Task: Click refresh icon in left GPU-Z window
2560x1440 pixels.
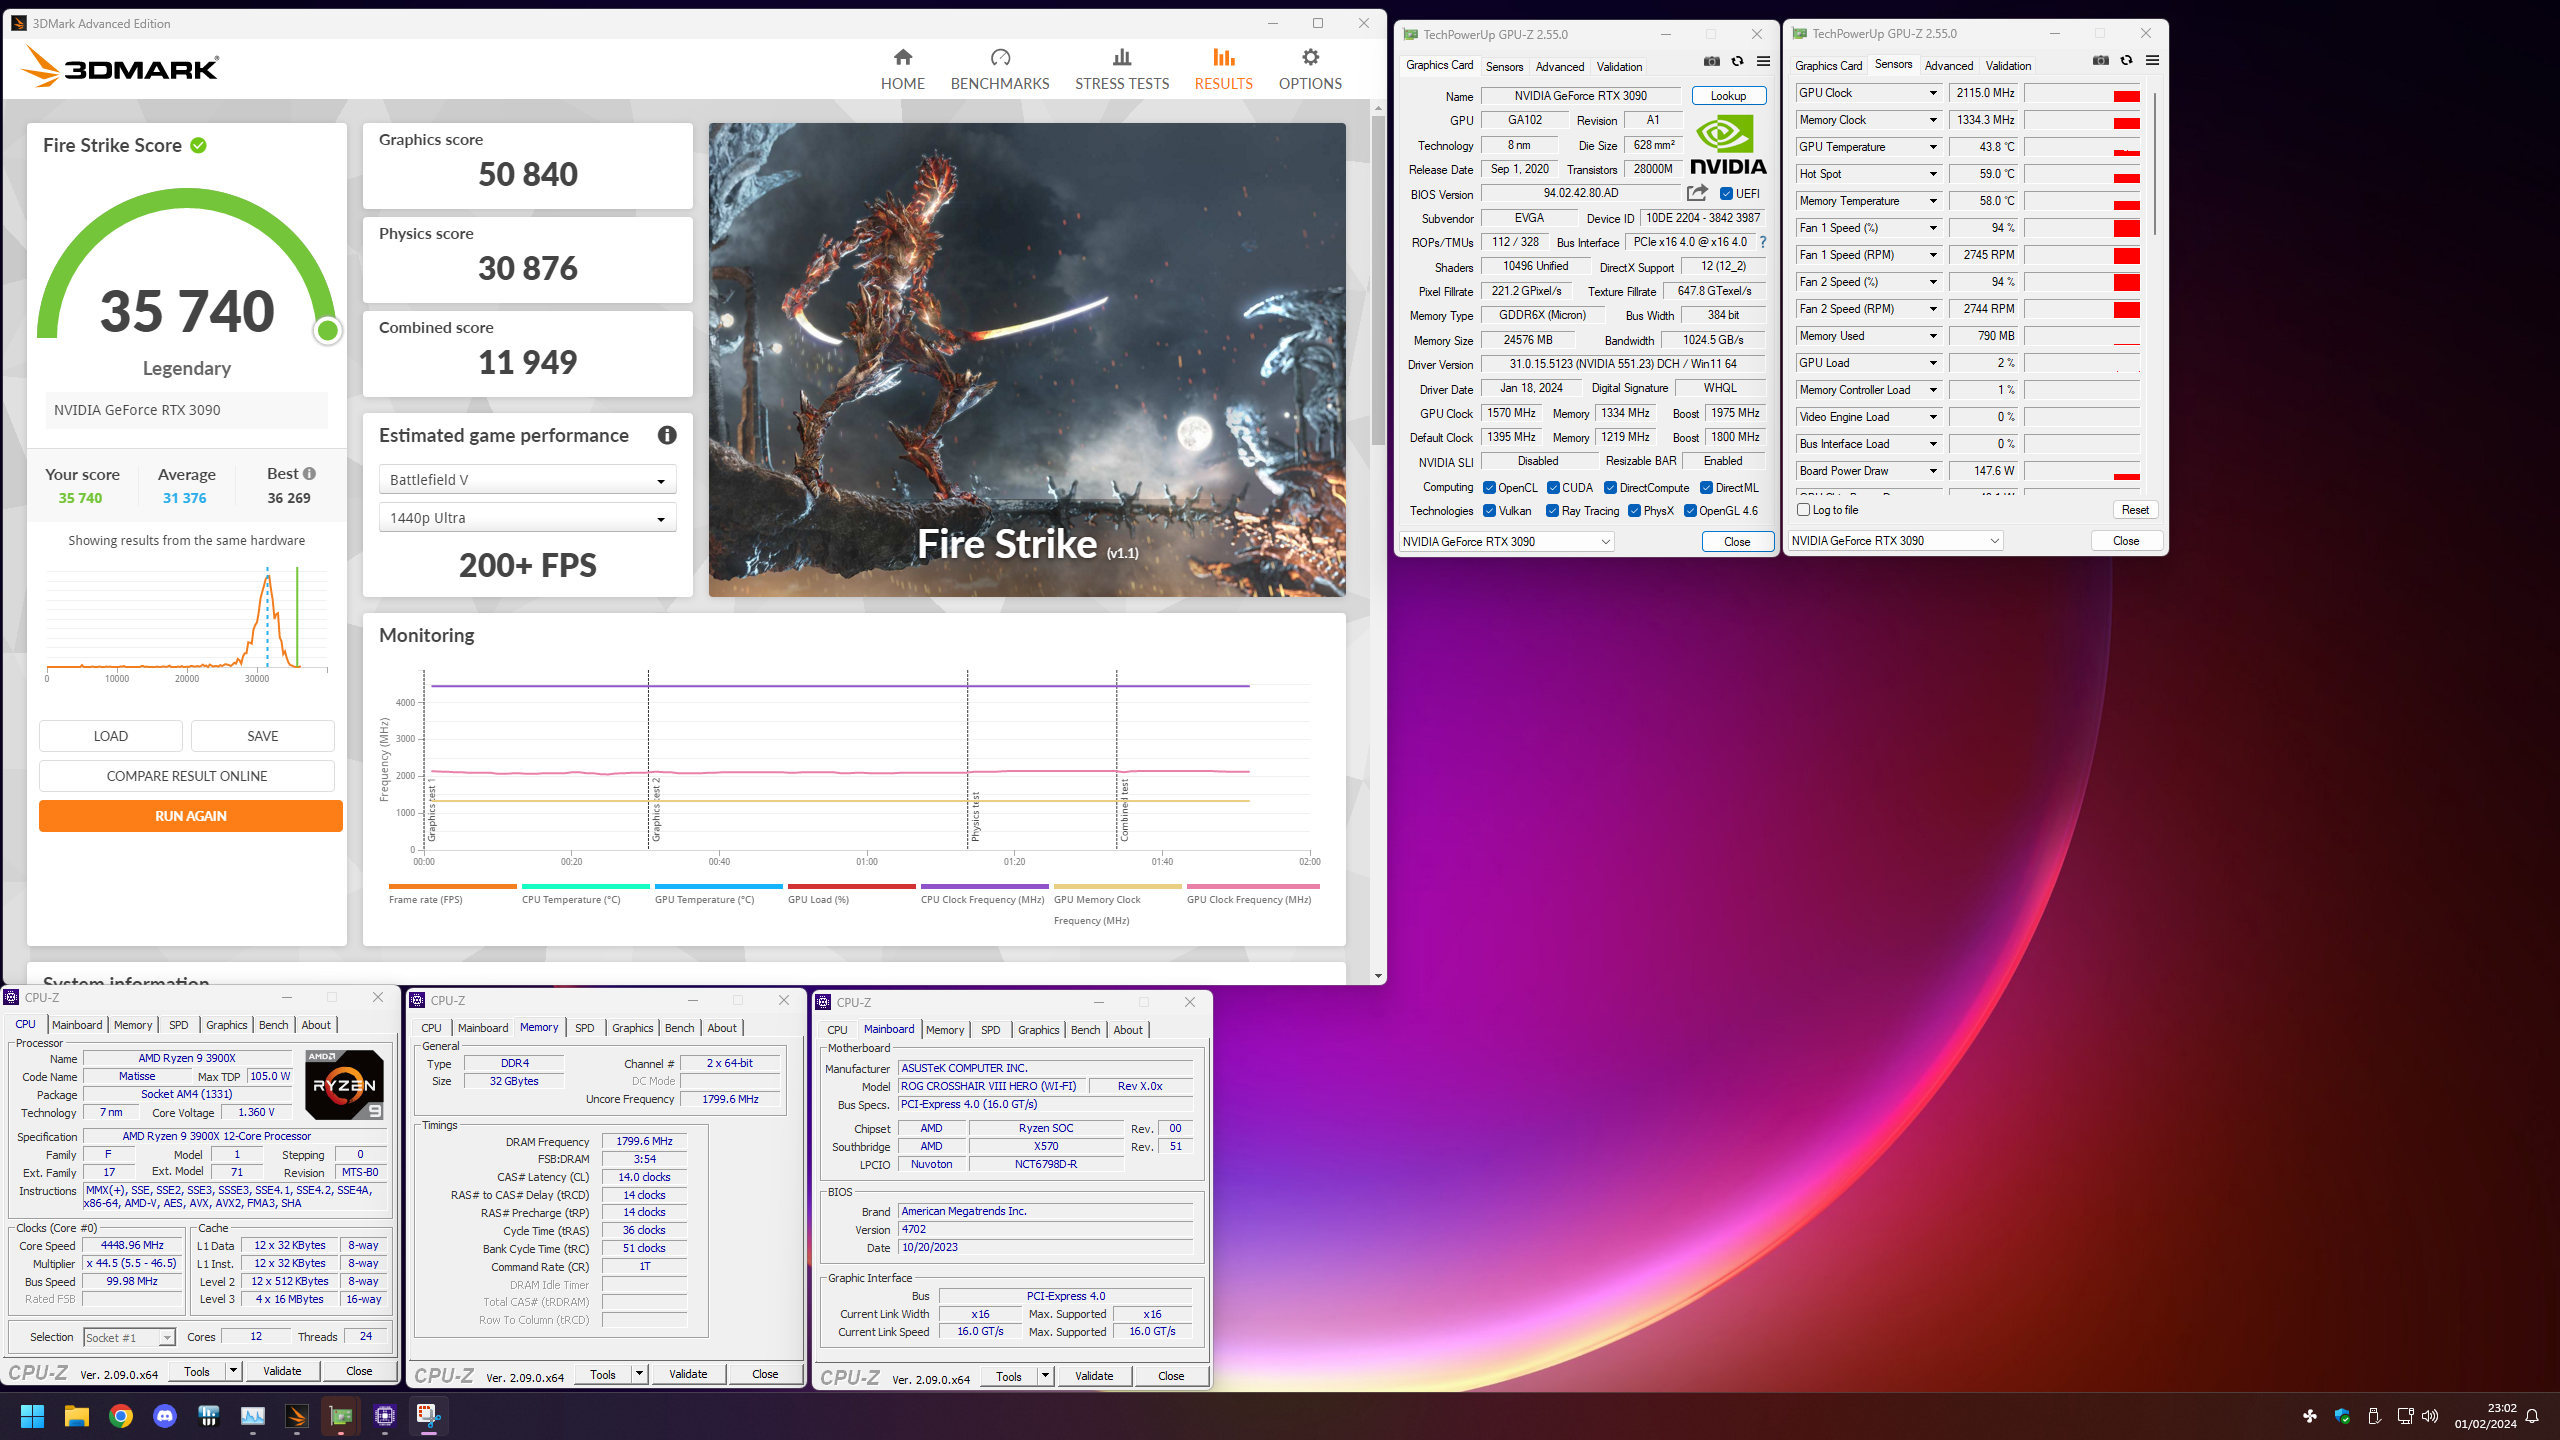Action: click(1738, 61)
